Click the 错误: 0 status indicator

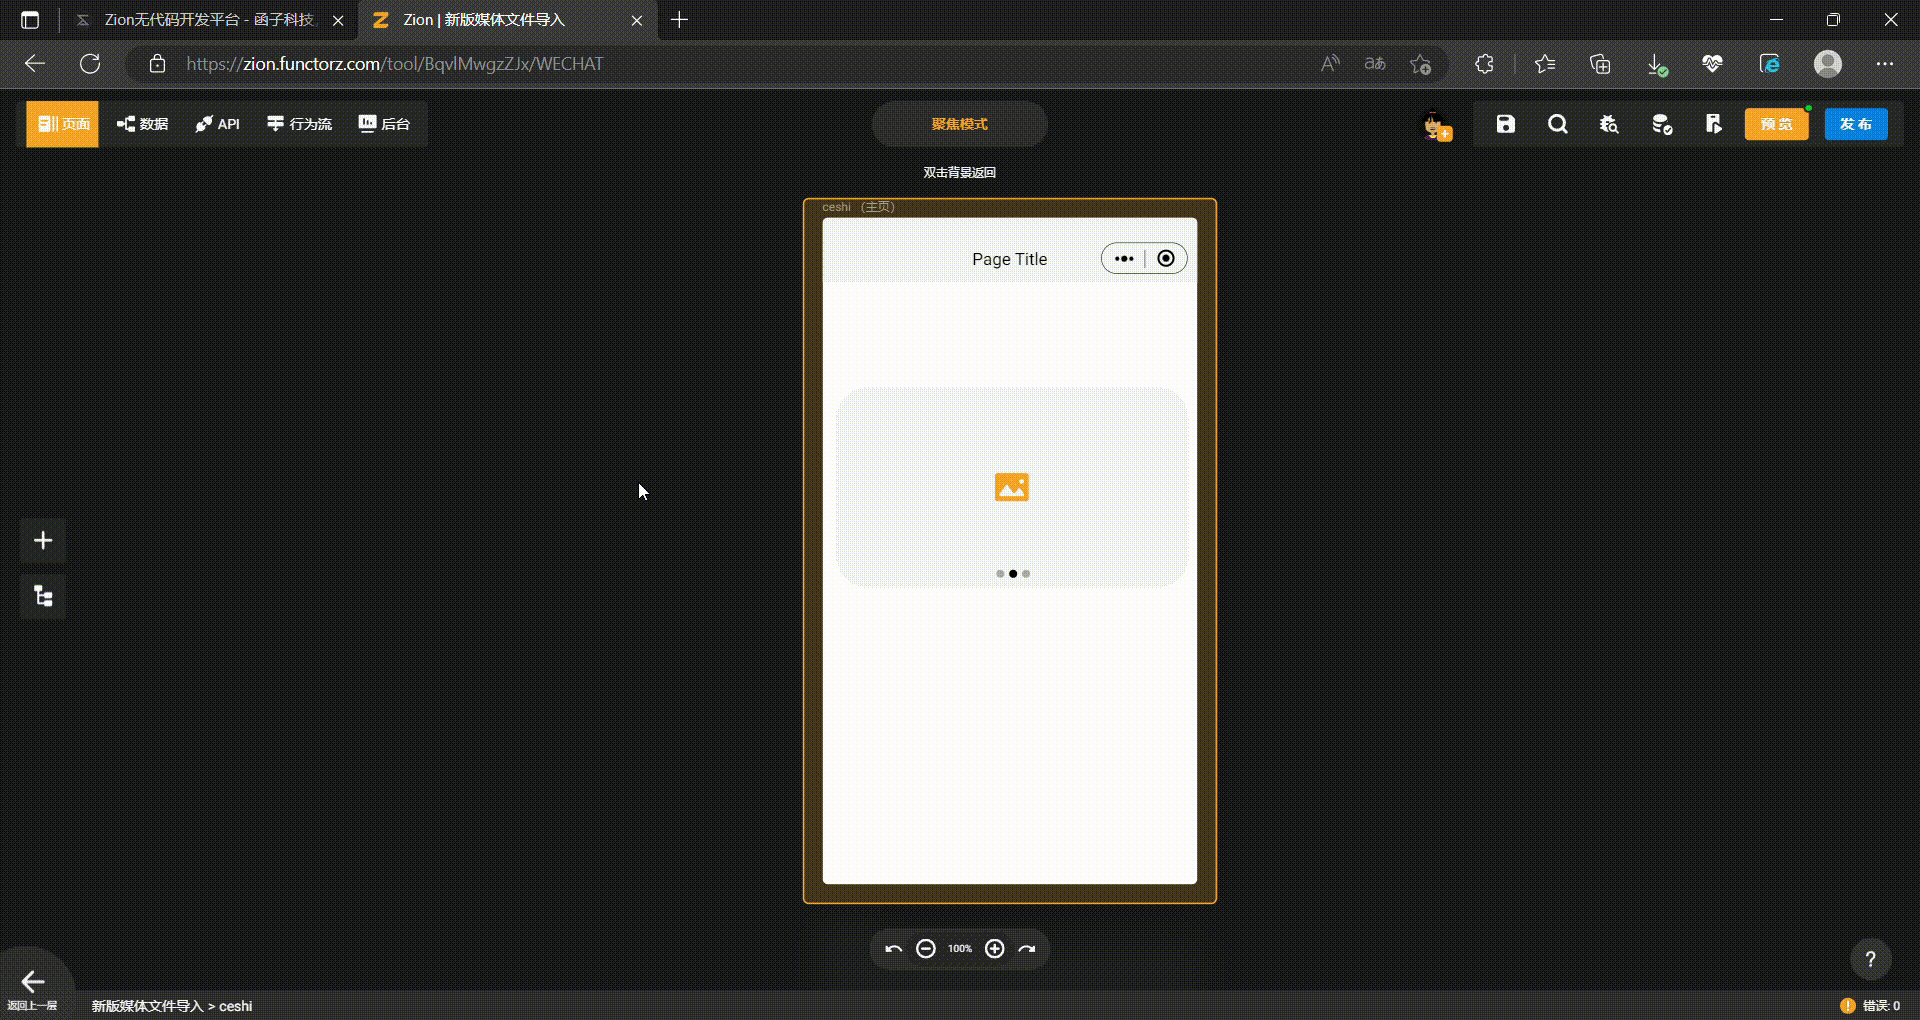1870,1006
